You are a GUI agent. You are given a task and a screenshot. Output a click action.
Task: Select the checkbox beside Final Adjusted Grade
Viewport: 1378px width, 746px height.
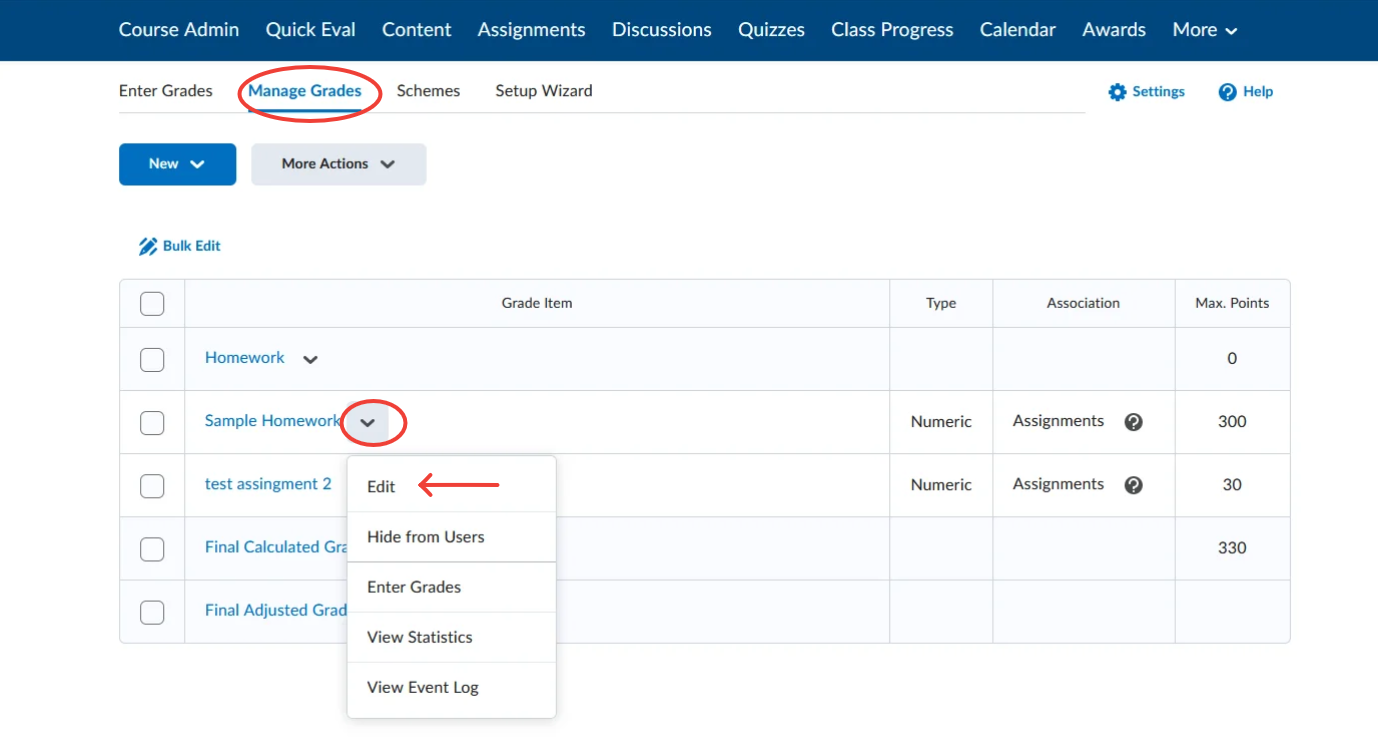[152, 612]
